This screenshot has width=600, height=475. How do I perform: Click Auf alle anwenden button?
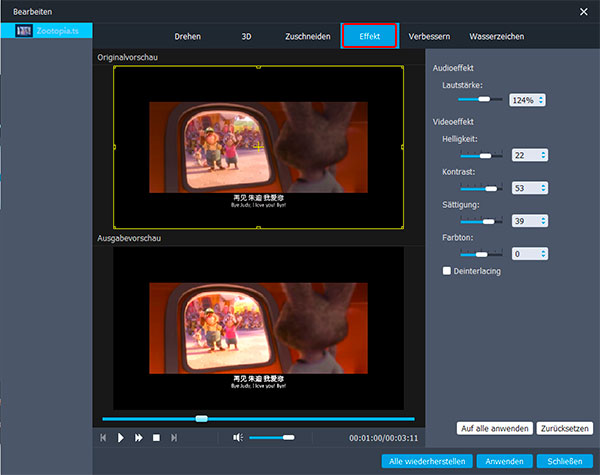coord(494,428)
